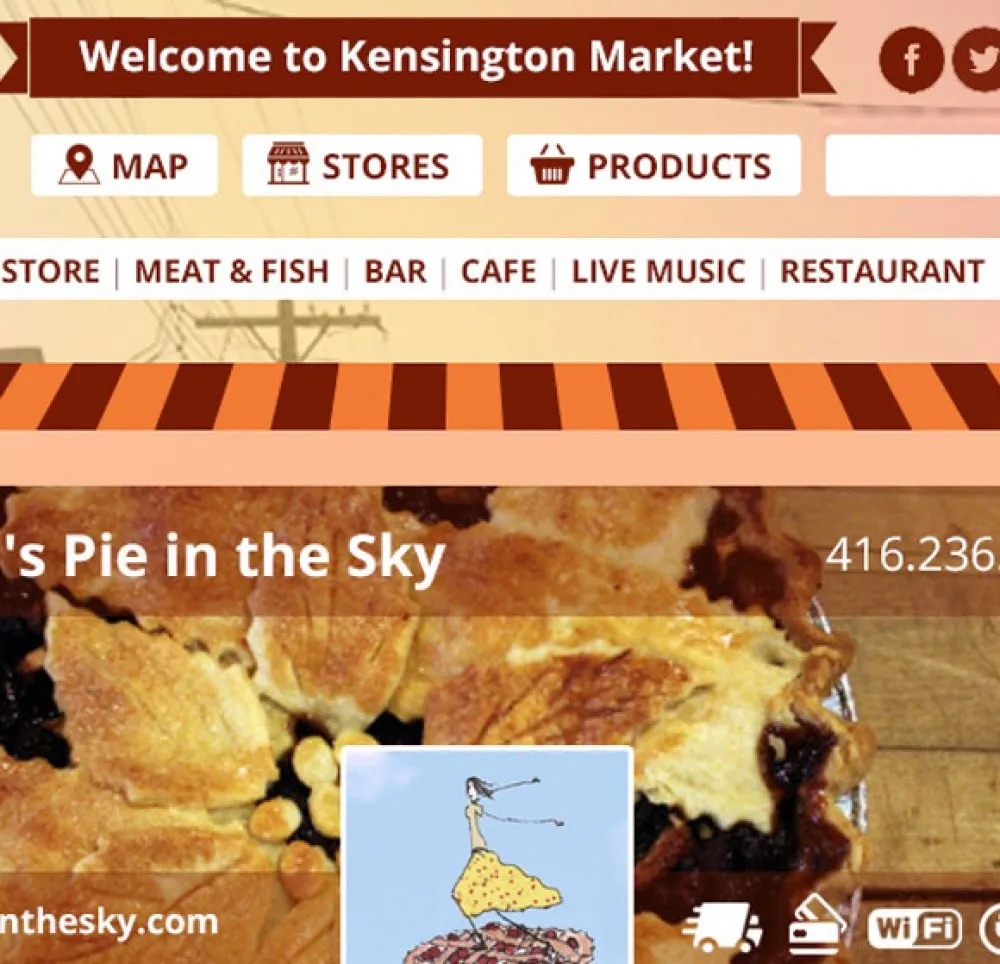
Task: Click the Welcome to Kensington Market banner
Action: 415,57
